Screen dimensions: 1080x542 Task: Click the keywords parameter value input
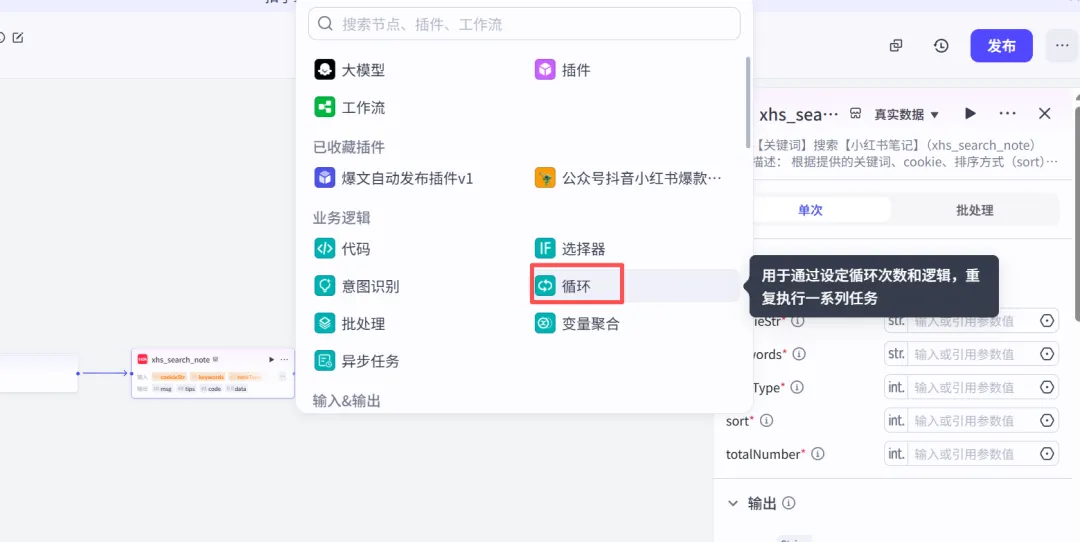click(x=971, y=354)
